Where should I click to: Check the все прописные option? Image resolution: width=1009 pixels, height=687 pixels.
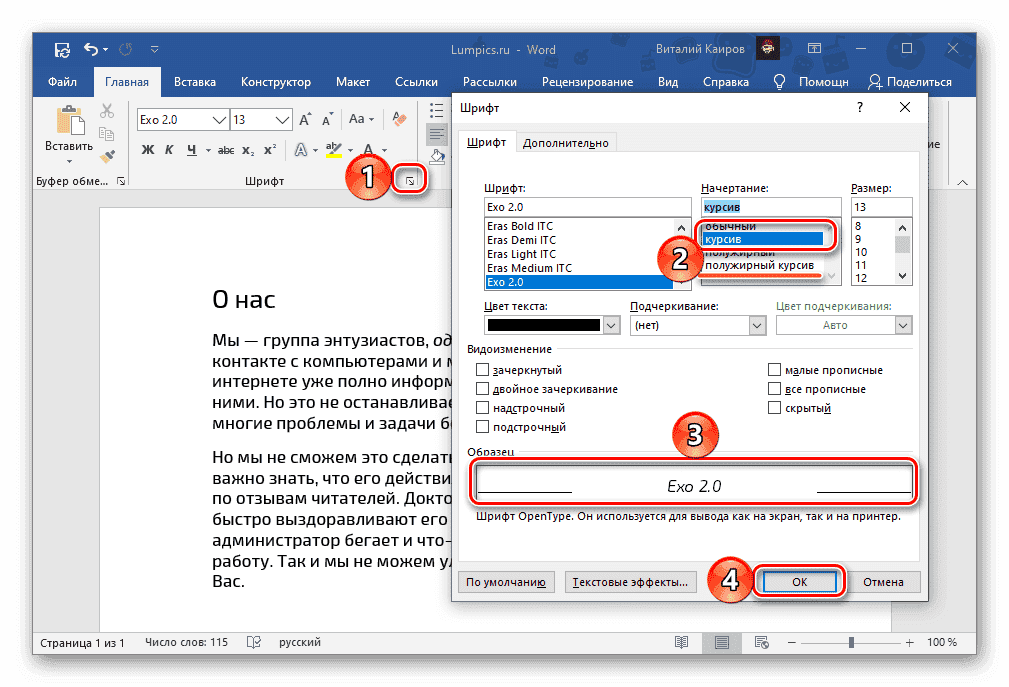coord(774,388)
